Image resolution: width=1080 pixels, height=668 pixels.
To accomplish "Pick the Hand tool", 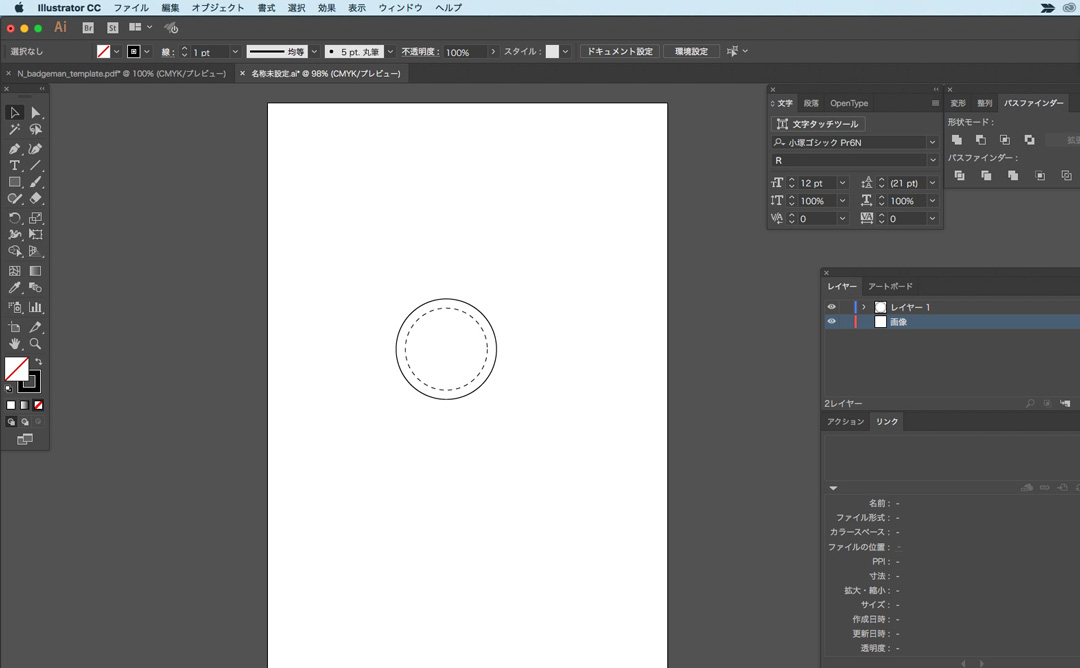I will (14, 344).
